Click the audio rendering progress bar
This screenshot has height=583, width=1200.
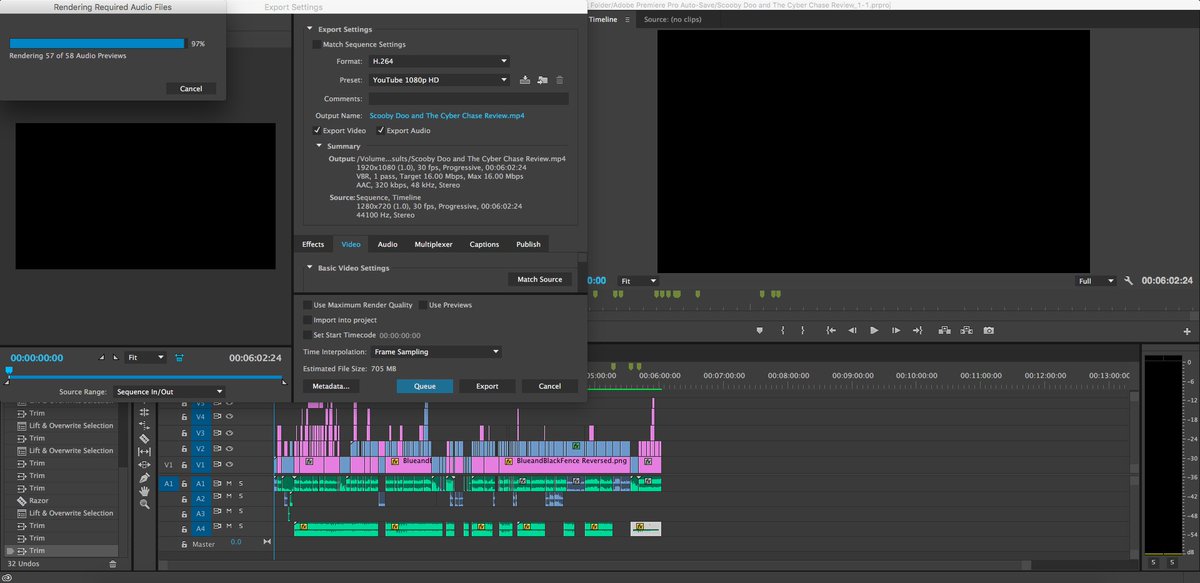(x=97, y=44)
